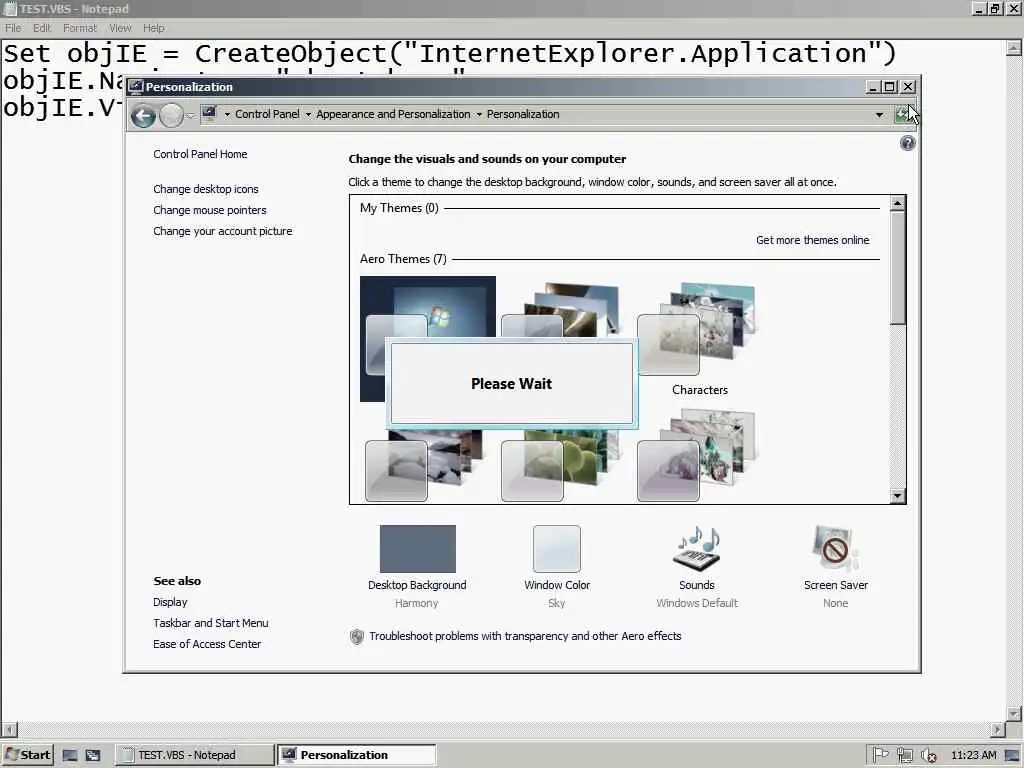Click the Window Color label

557,585
